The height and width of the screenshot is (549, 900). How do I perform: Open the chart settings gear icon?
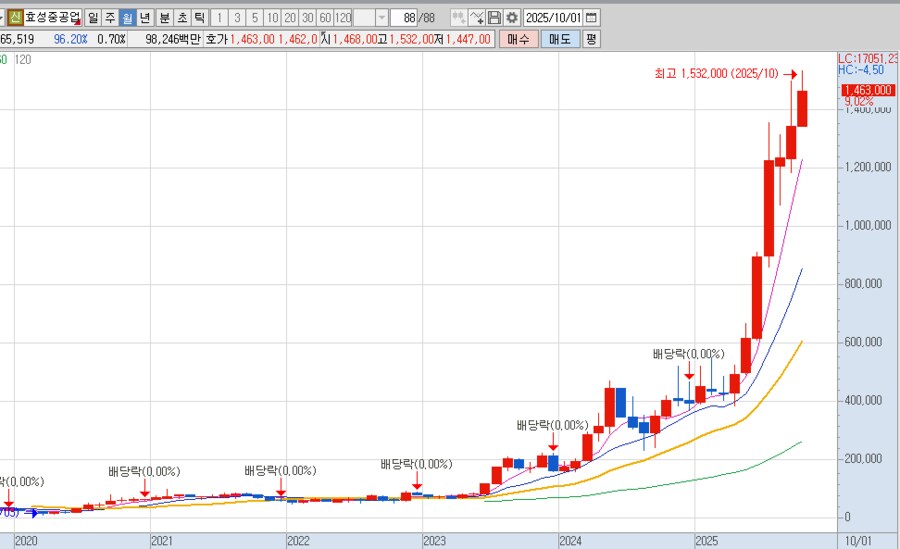click(512, 18)
